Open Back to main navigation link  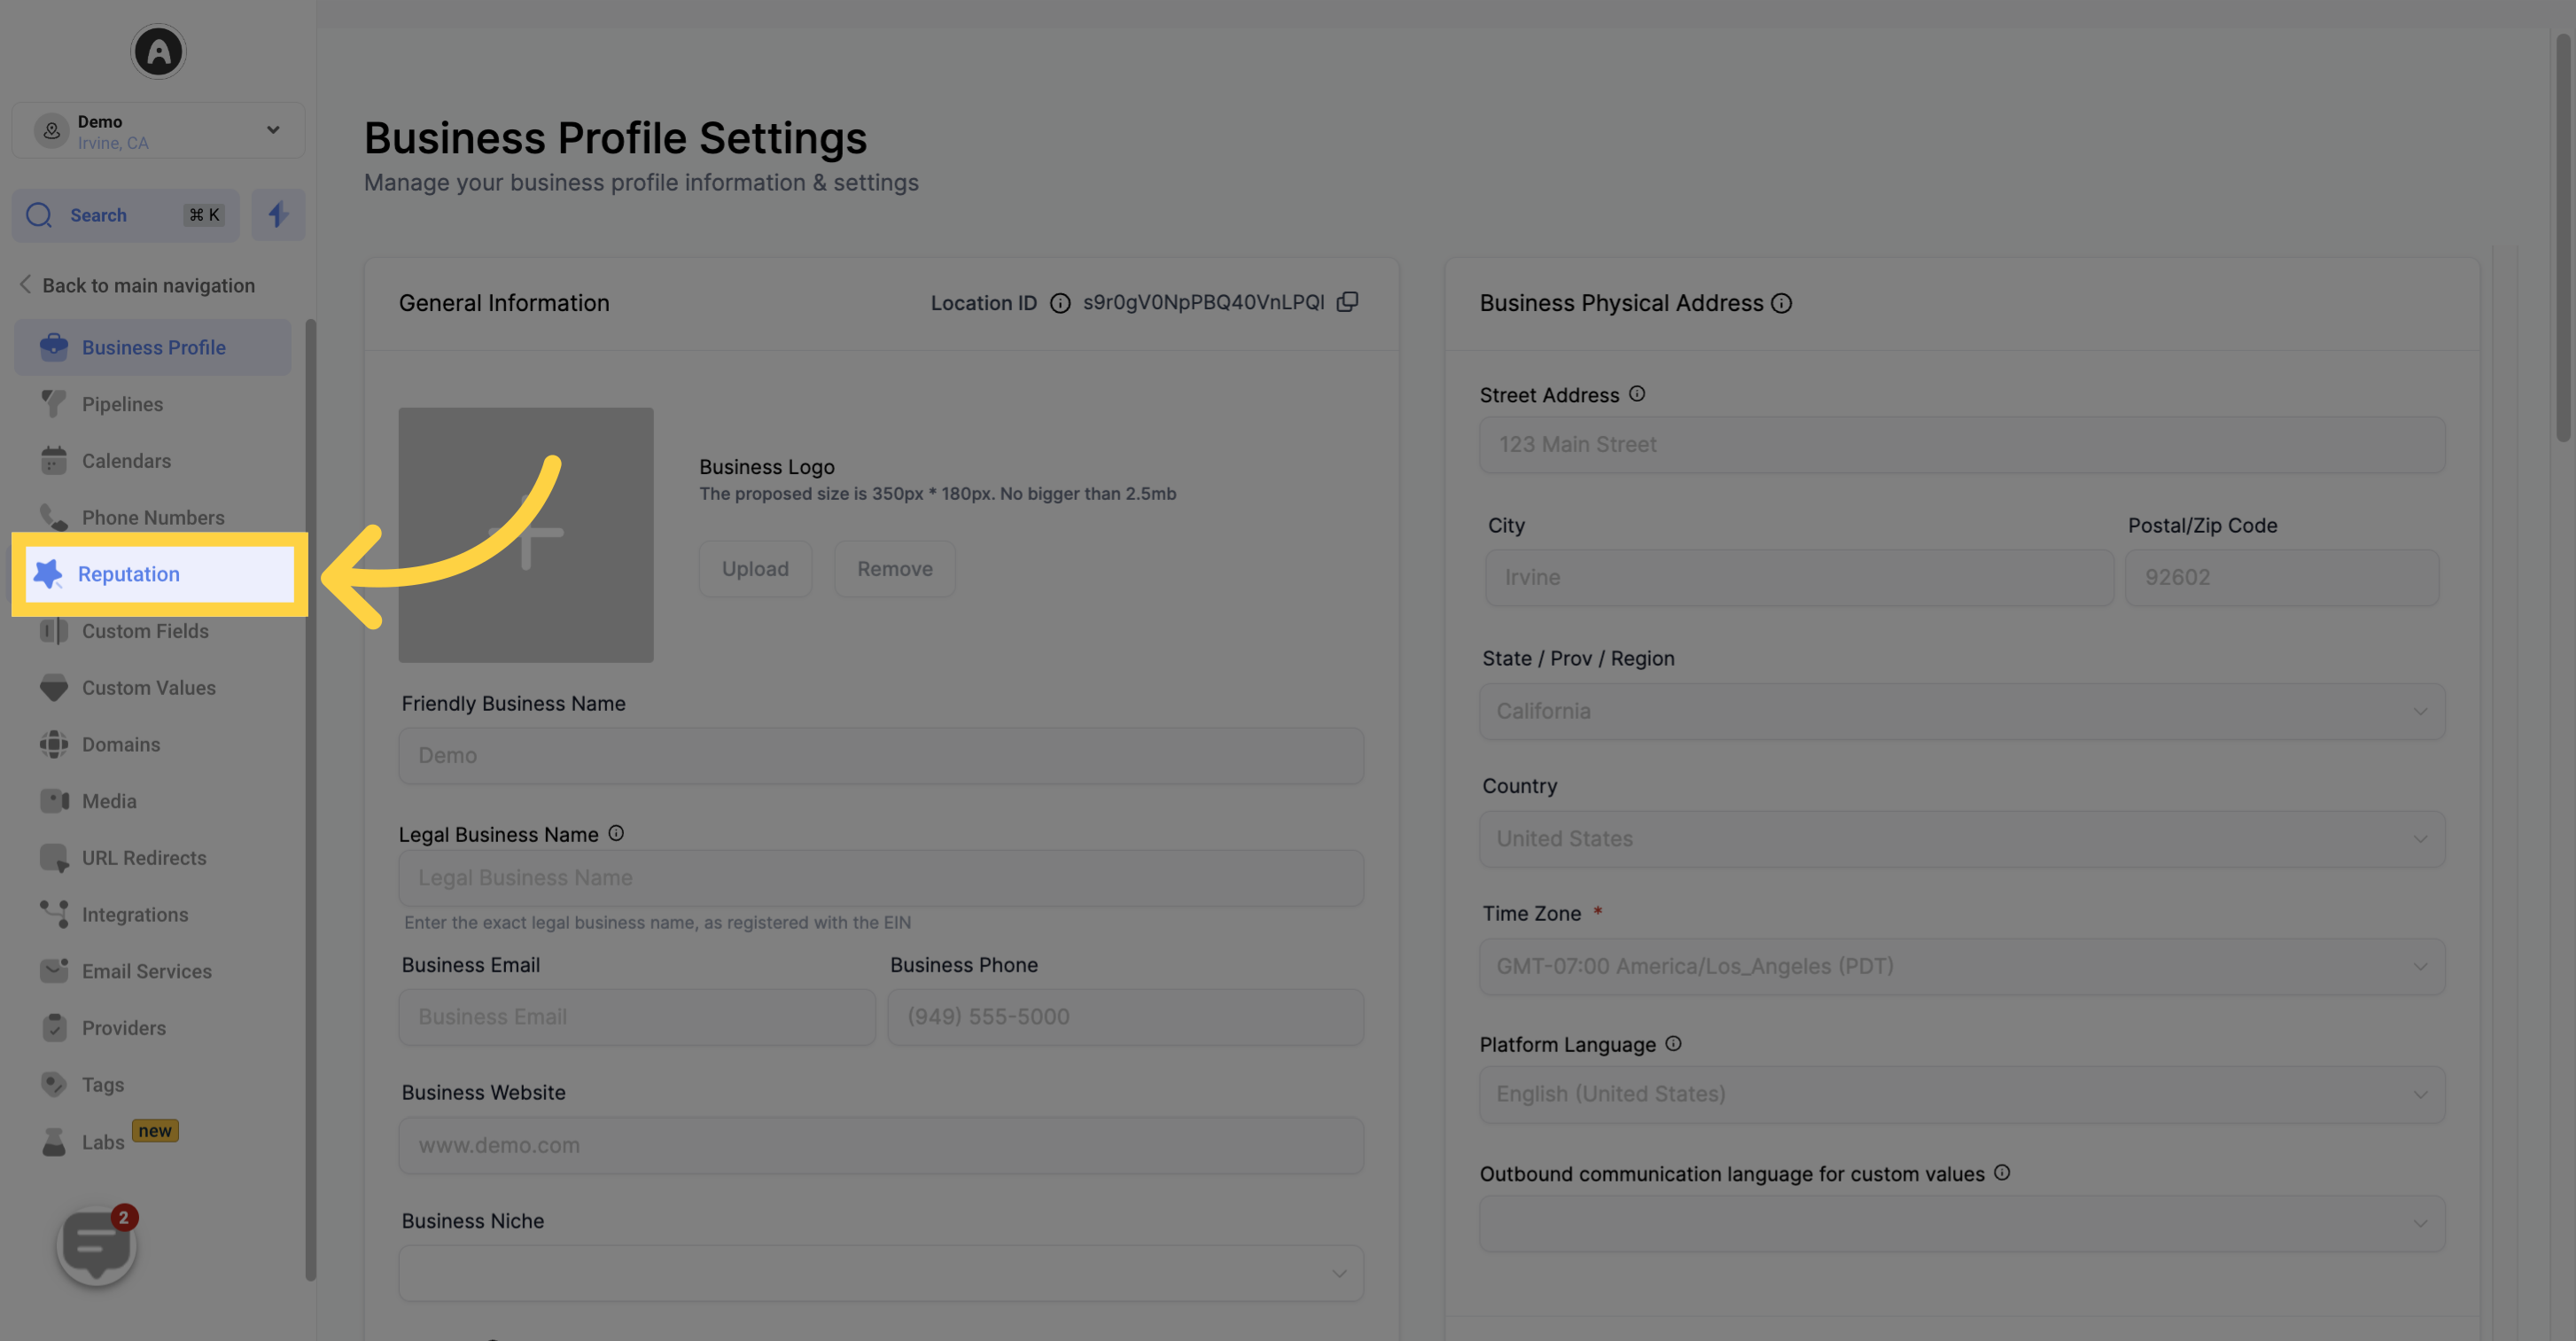[x=148, y=285]
